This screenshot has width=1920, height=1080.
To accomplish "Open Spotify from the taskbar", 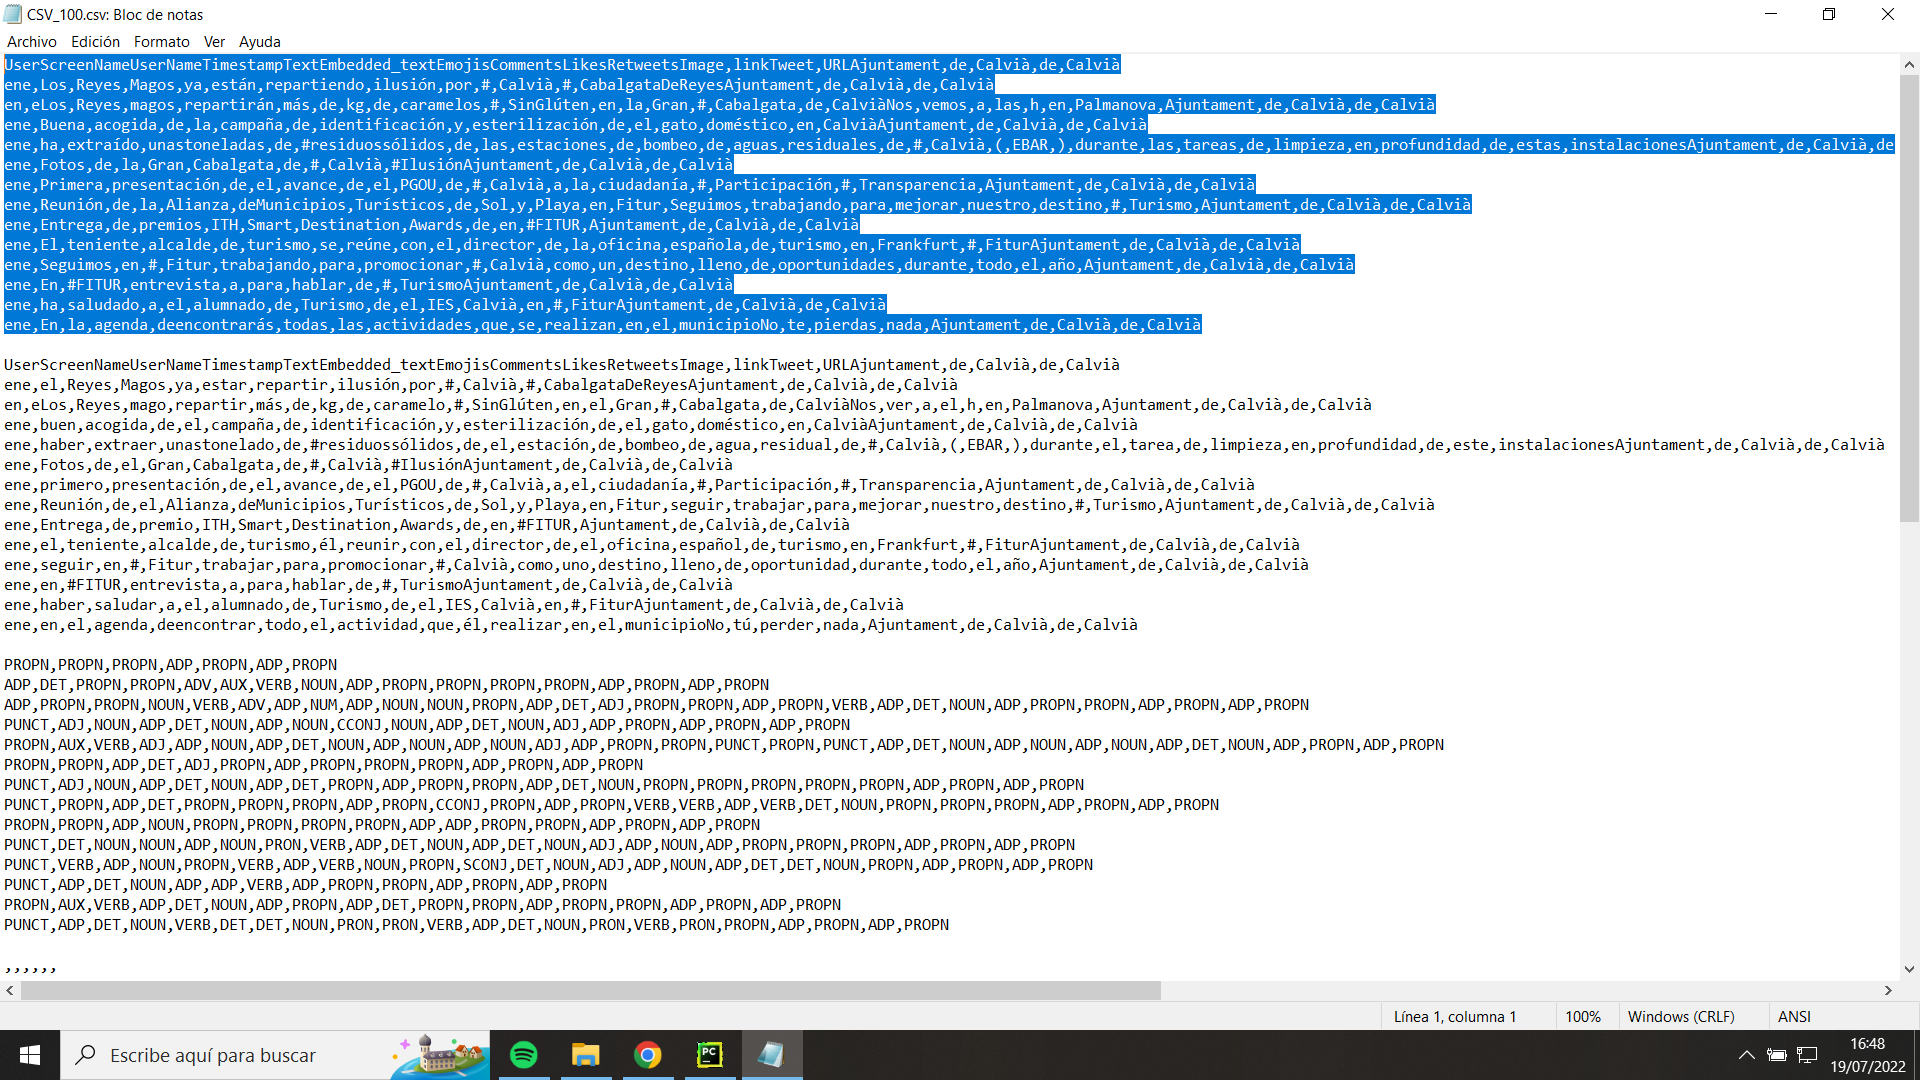I will (523, 1055).
